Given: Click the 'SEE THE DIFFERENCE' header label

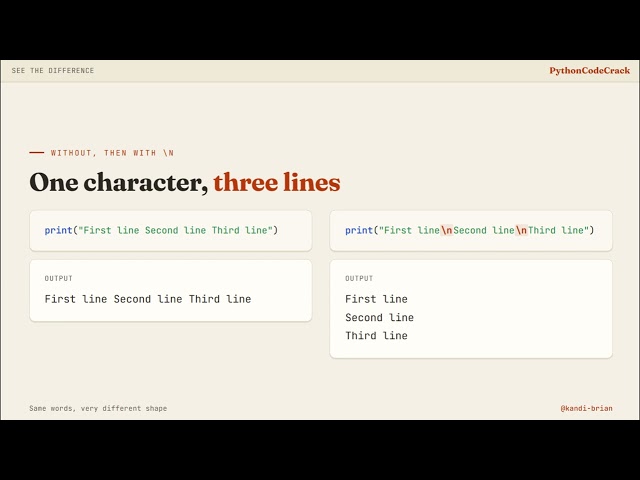Looking at the screenshot, I should [53, 71].
